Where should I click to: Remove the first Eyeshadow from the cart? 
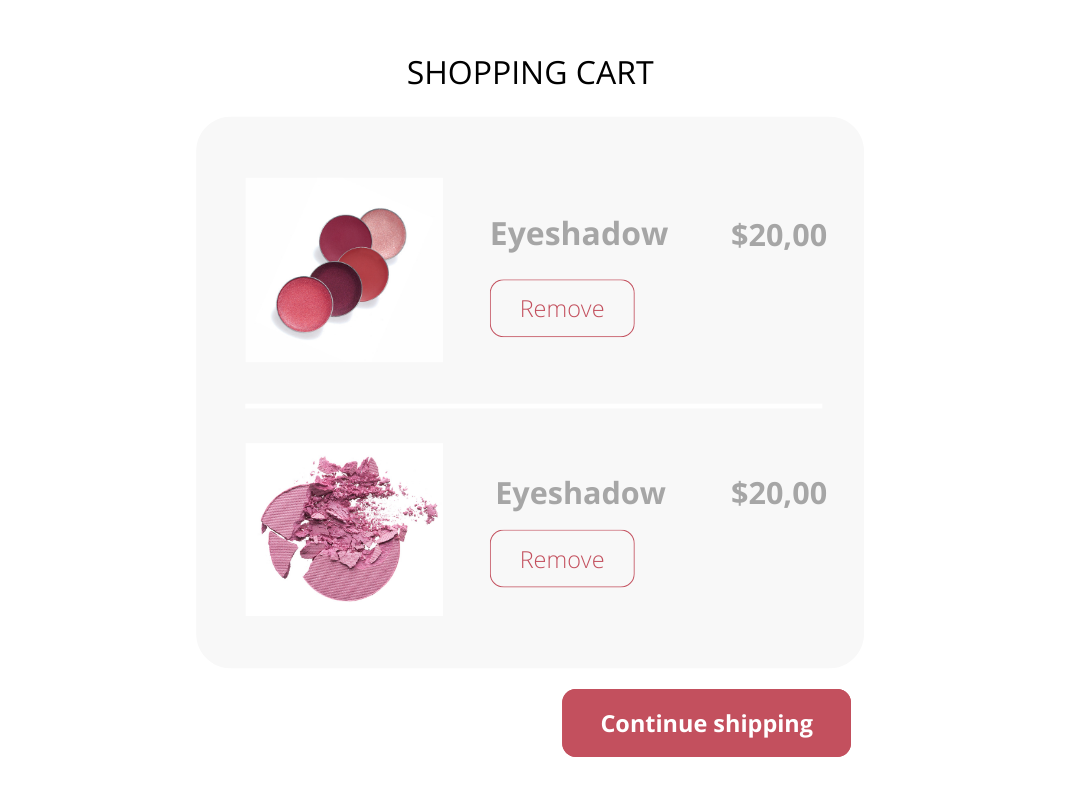pyautogui.click(x=562, y=308)
